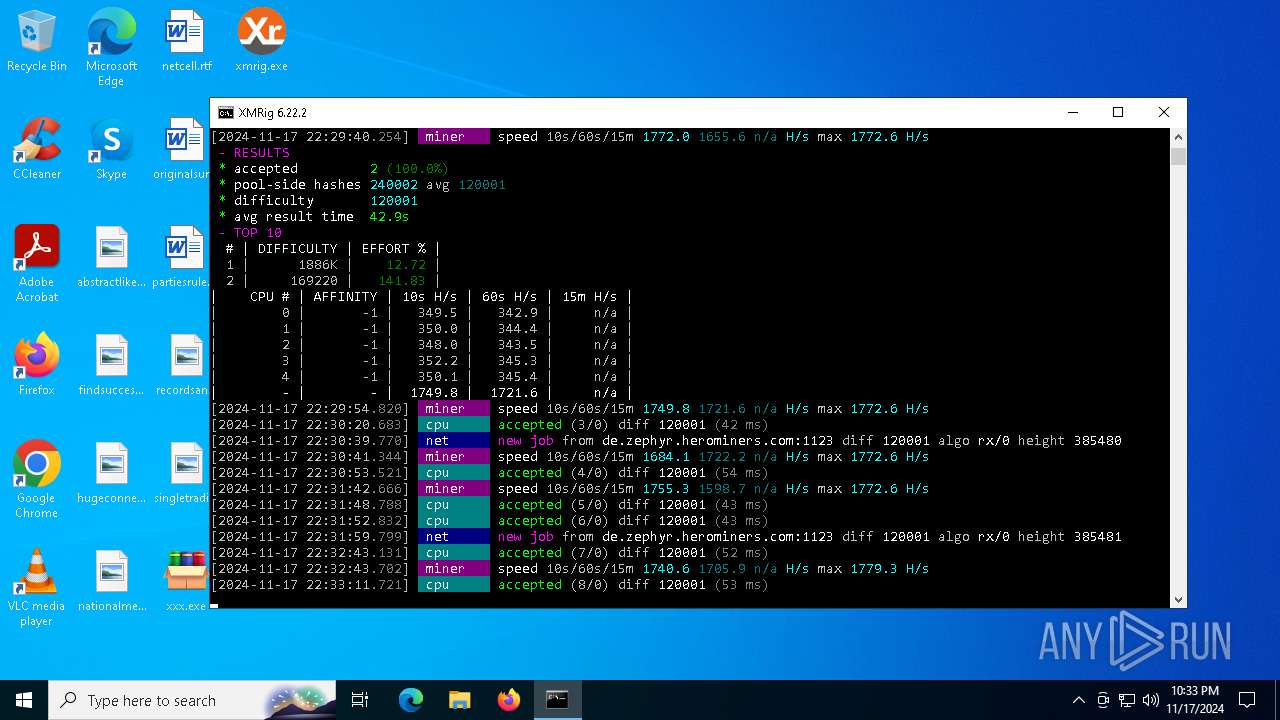Image resolution: width=1280 pixels, height=720 pixels.
Task: Select the partiesrule Word document icon
Action: (184, 258)
